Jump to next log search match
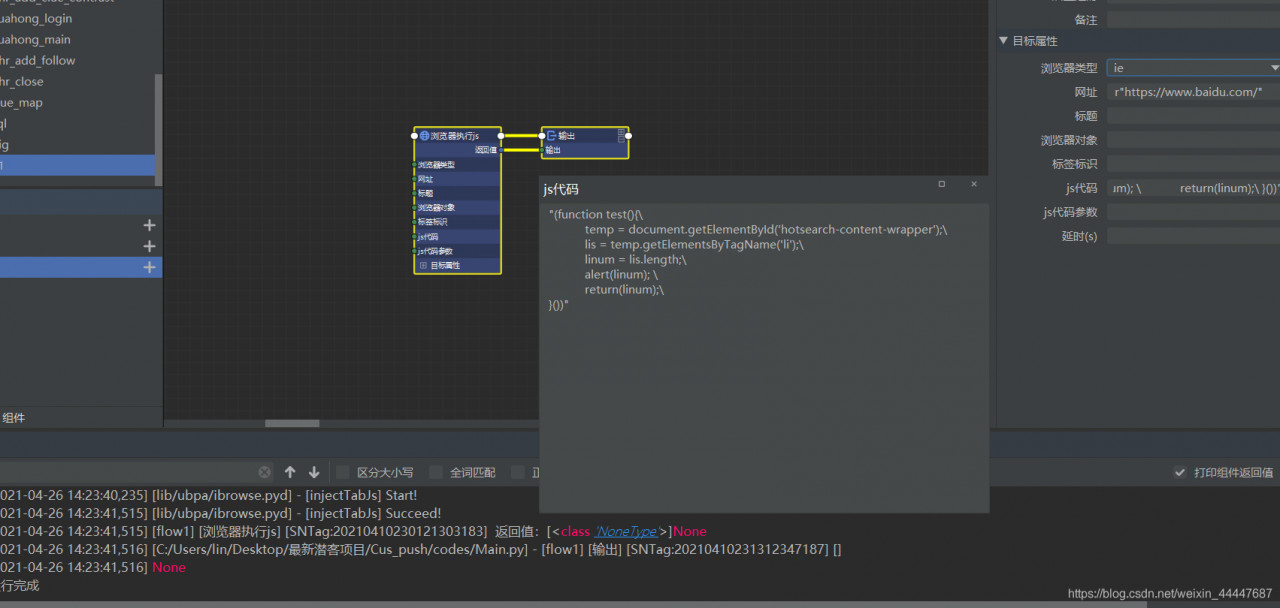Screen dimensions: 1280x608 pos(314,472)
